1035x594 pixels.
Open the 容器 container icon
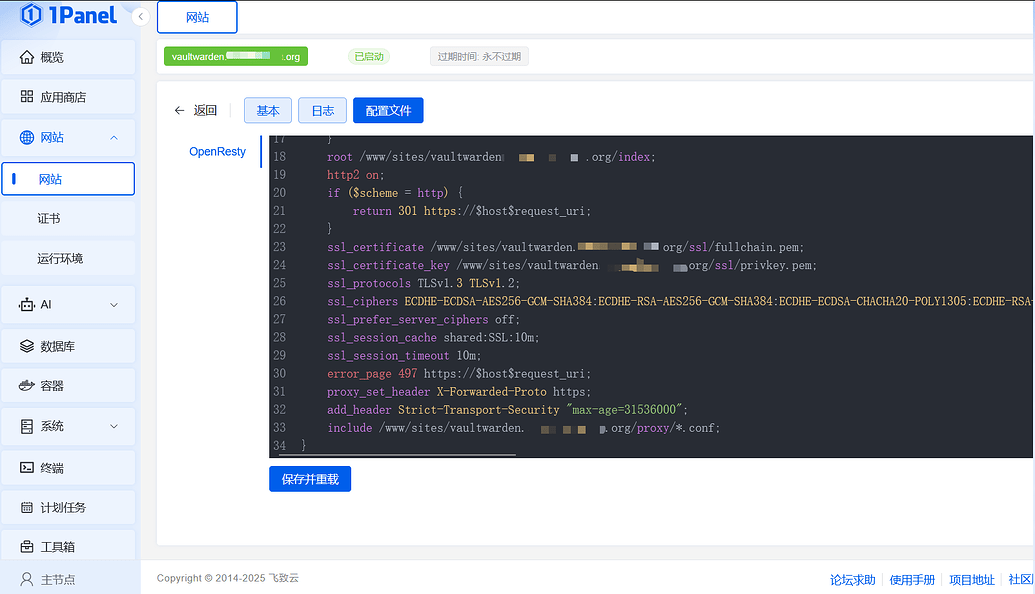pos(27,386)
